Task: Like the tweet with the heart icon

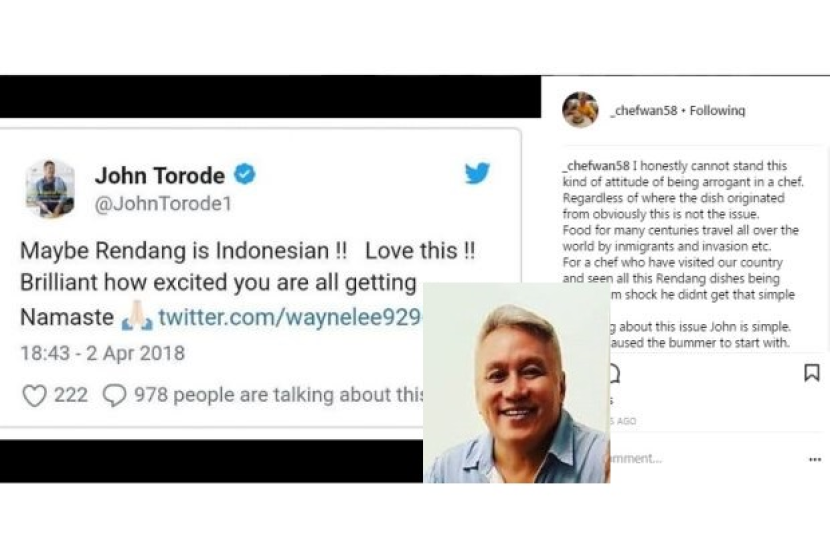Action: 34,395
